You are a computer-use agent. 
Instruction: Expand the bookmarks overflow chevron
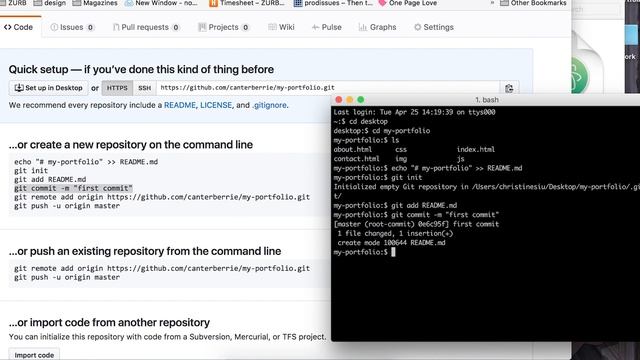[492, 3]
